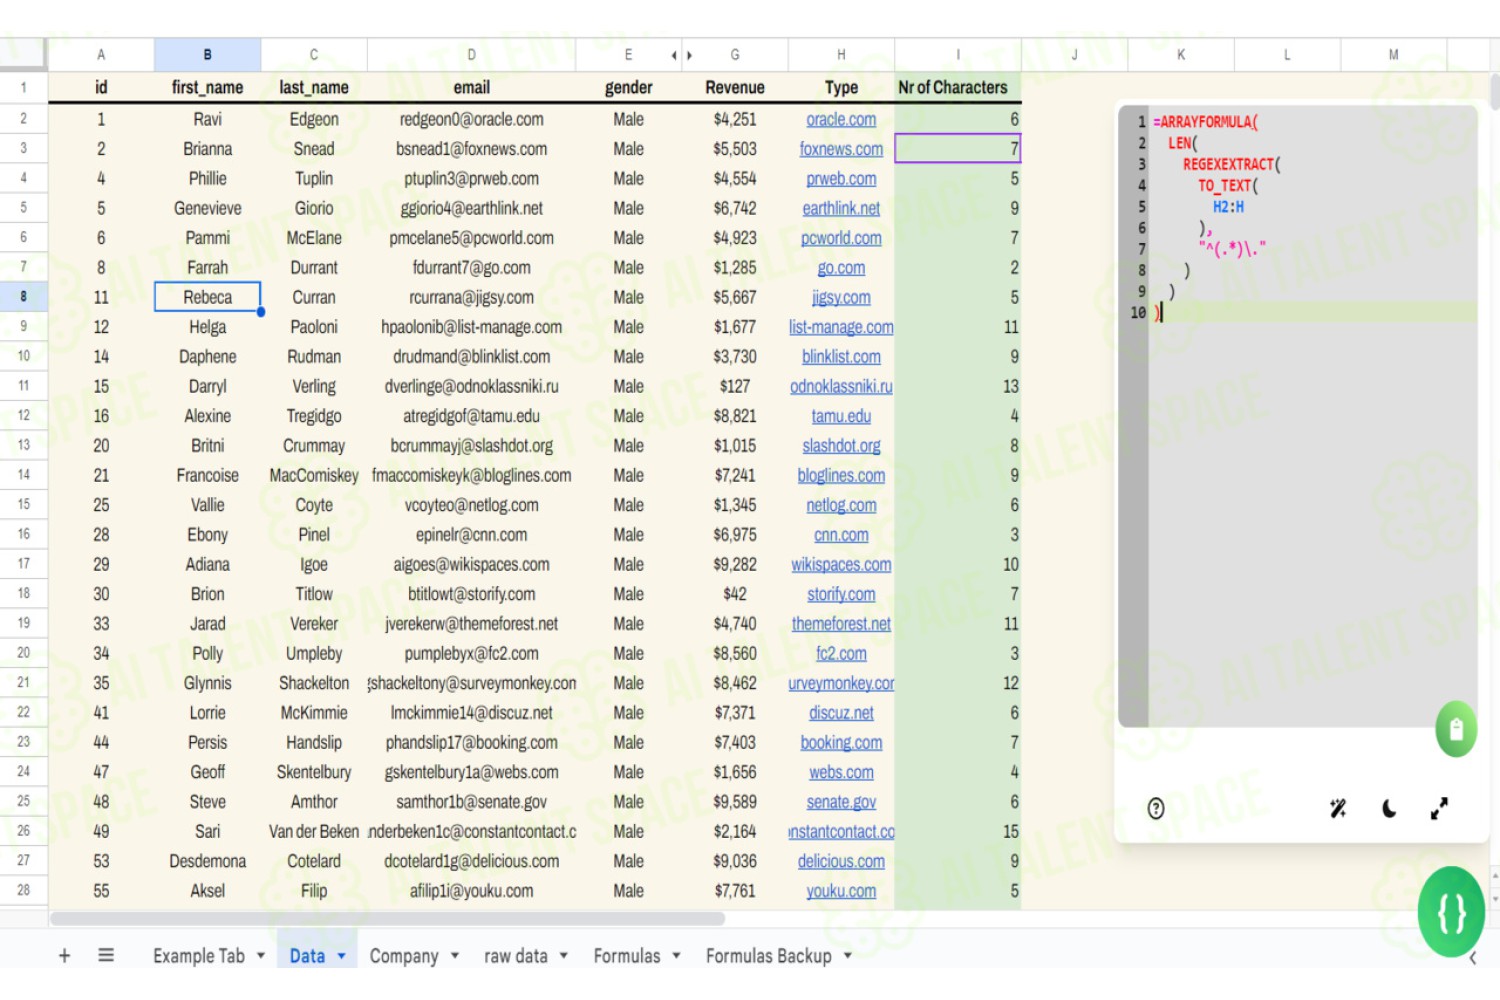
Task: Click the green clipboard copy button
Action: click(x=1456, y=729)
